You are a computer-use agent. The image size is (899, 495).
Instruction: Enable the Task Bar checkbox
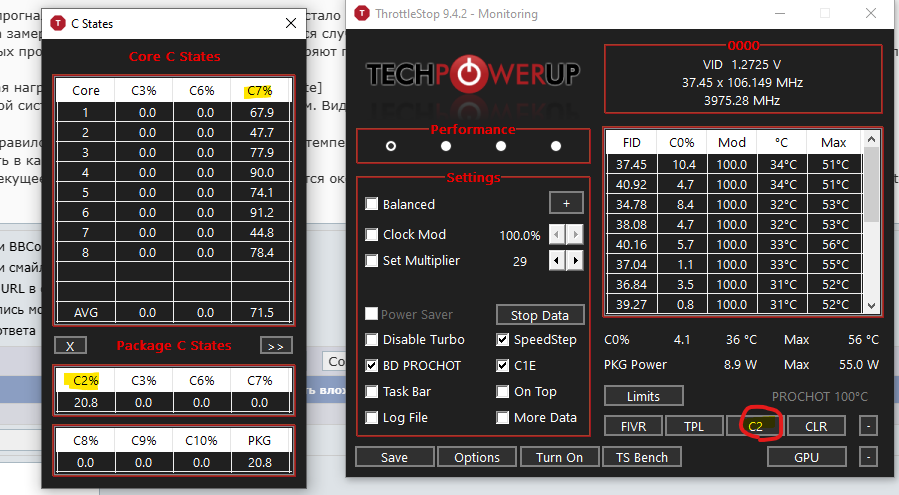pyautogui.click(x=372, y=391)
